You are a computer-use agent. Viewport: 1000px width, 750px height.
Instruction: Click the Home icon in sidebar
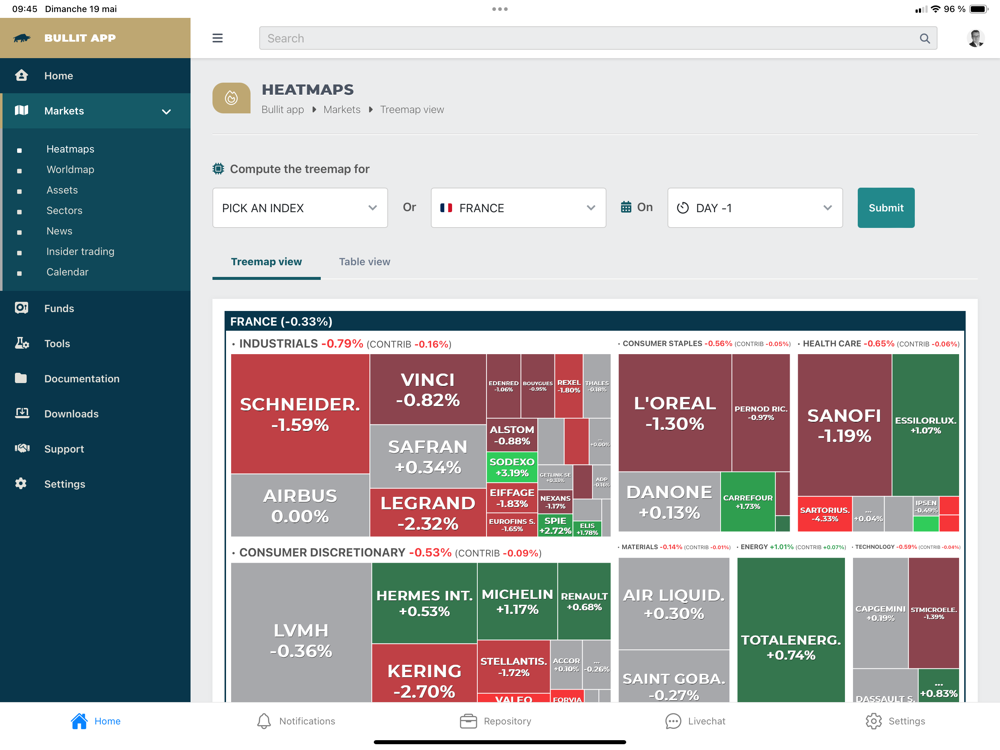point(22,75)
